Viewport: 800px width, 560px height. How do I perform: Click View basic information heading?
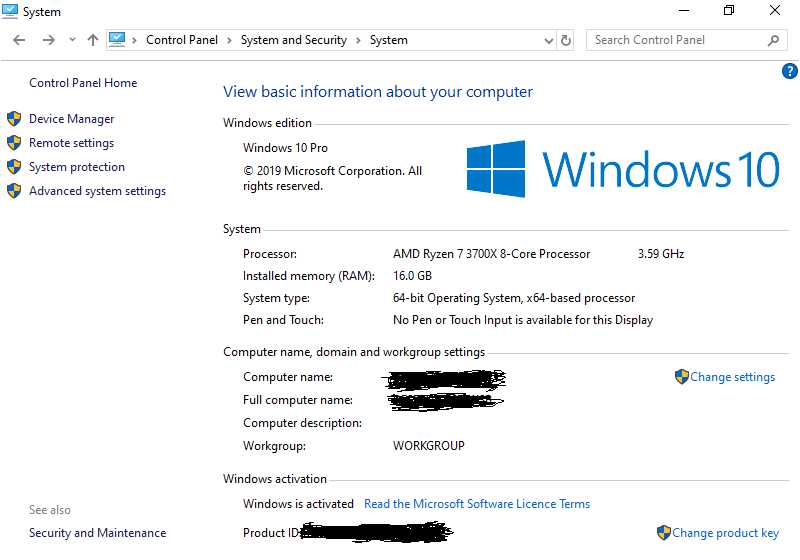pyautogui.click(x=378, y=92)
